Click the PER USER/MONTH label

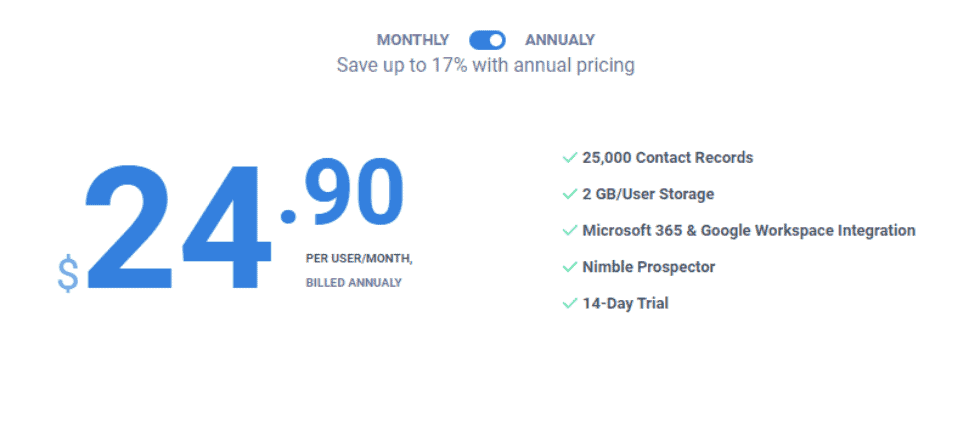pos(359,259)
